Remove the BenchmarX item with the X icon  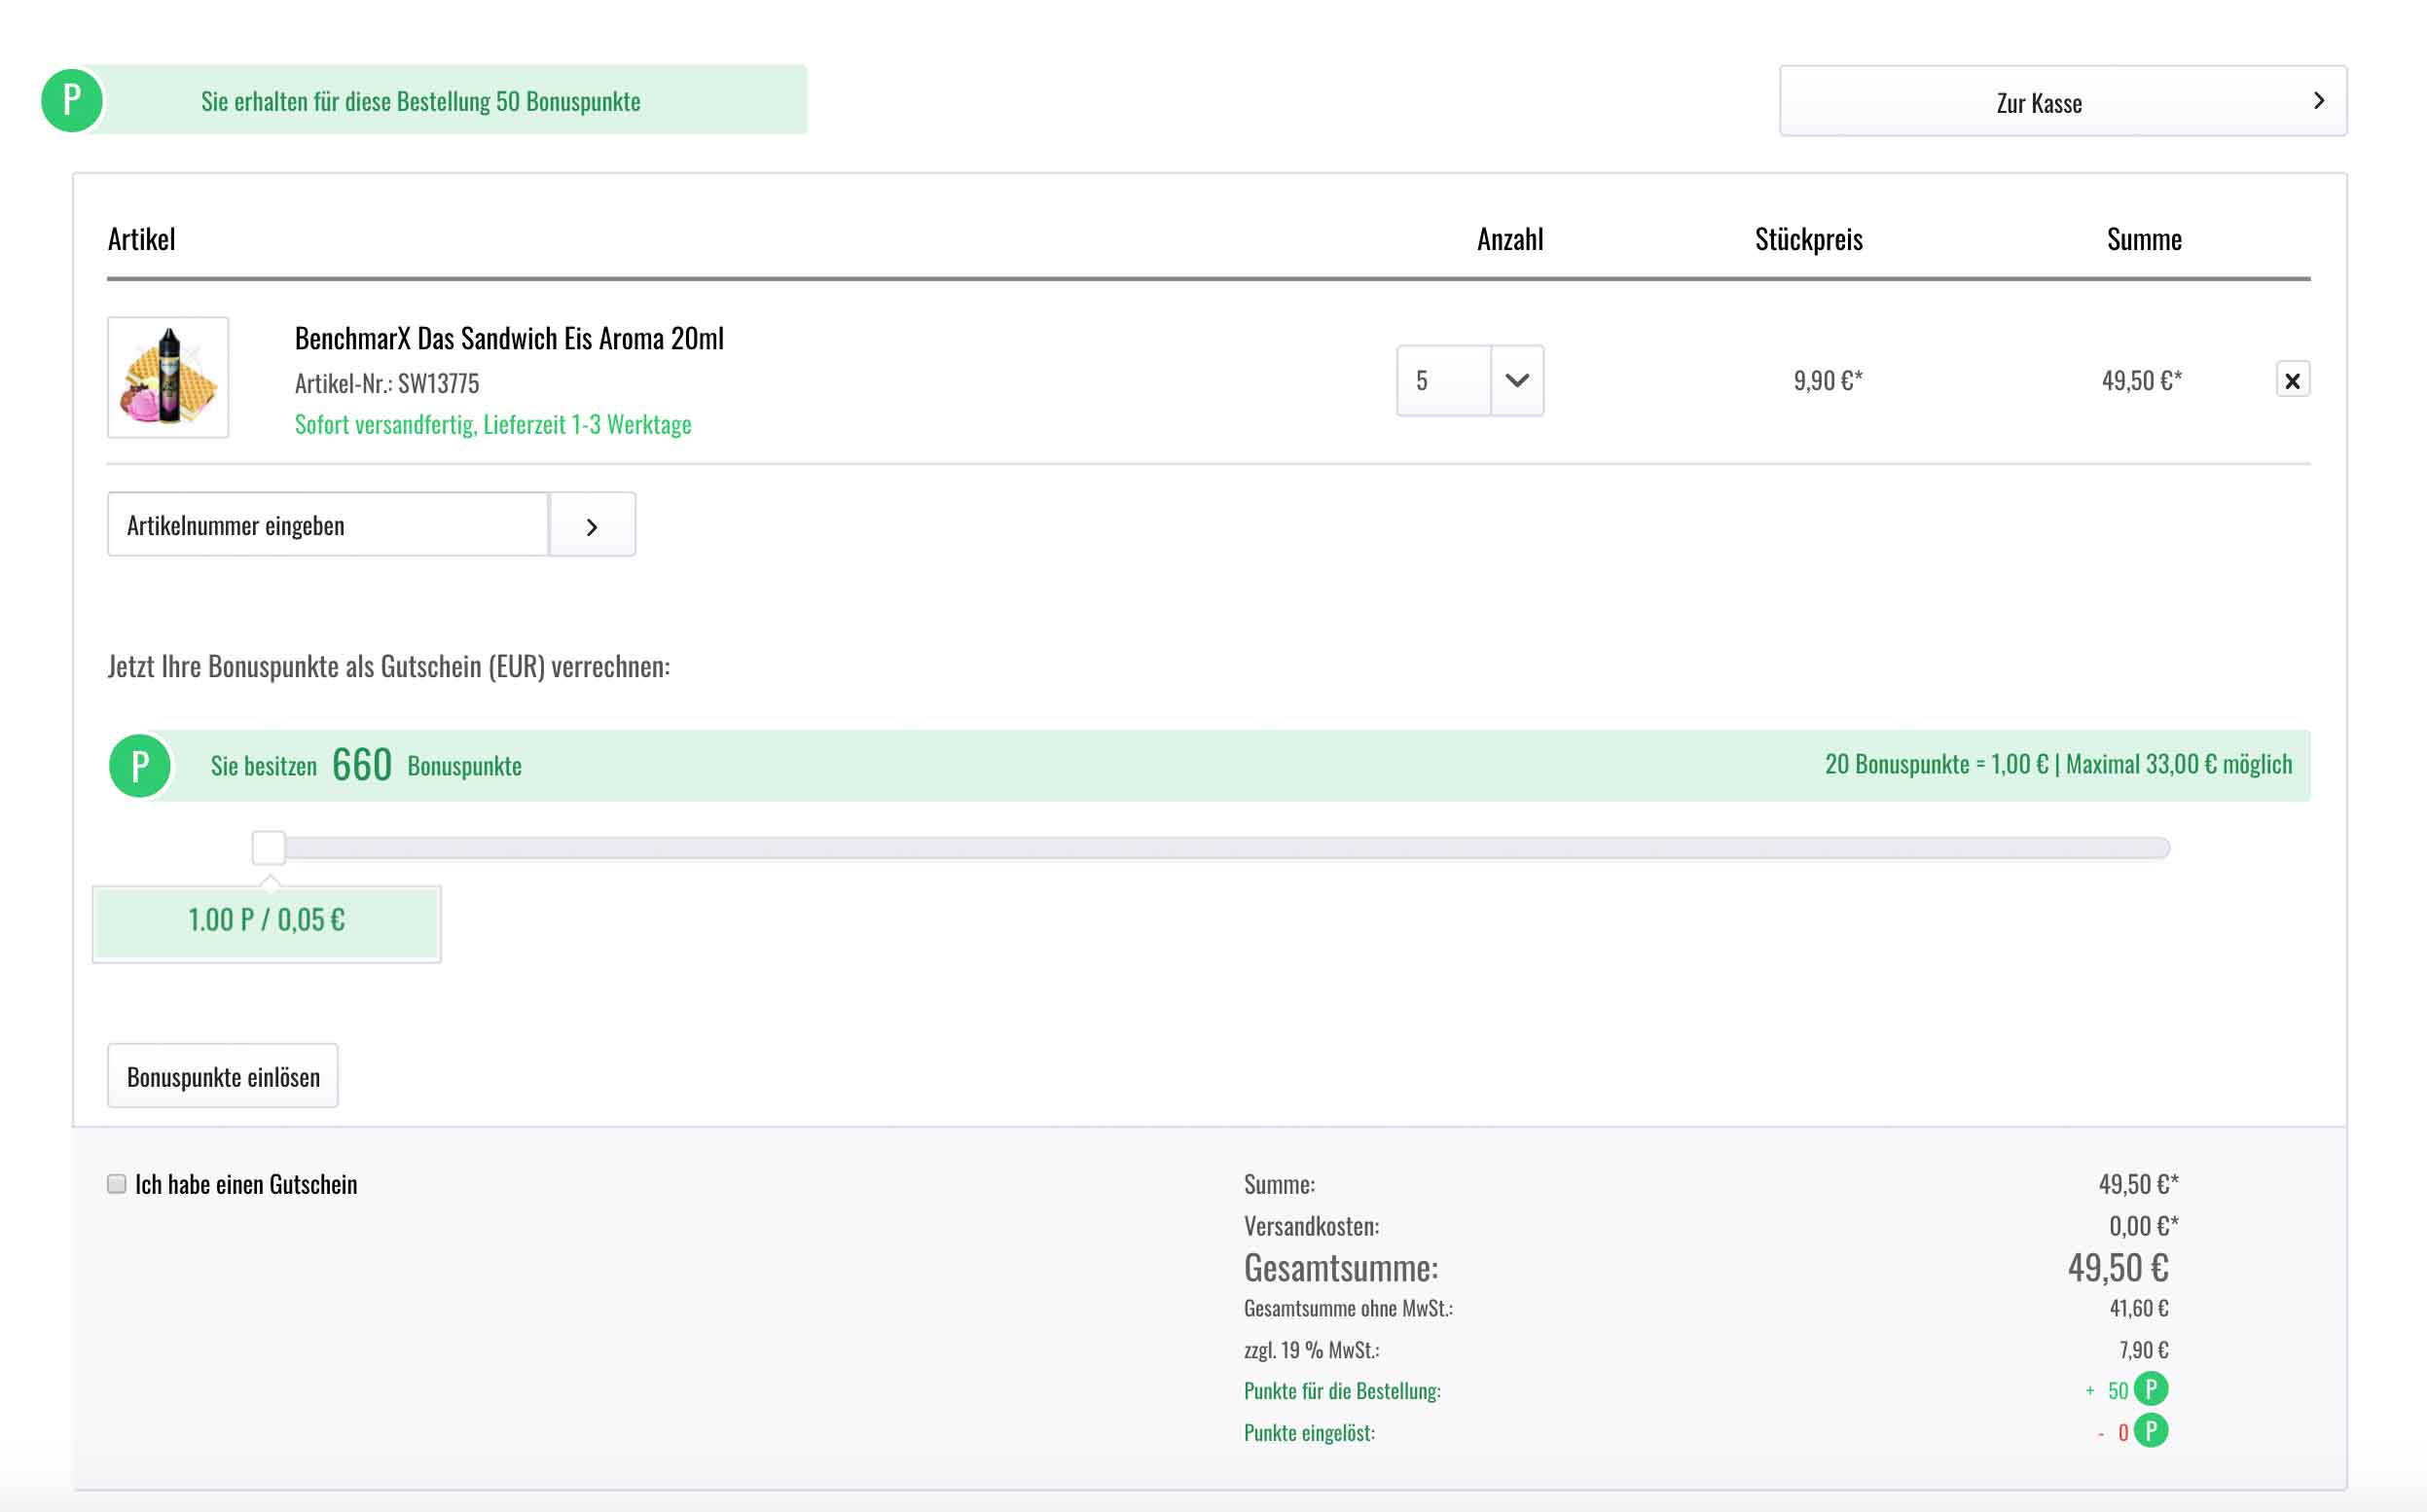click(2292, 380)
